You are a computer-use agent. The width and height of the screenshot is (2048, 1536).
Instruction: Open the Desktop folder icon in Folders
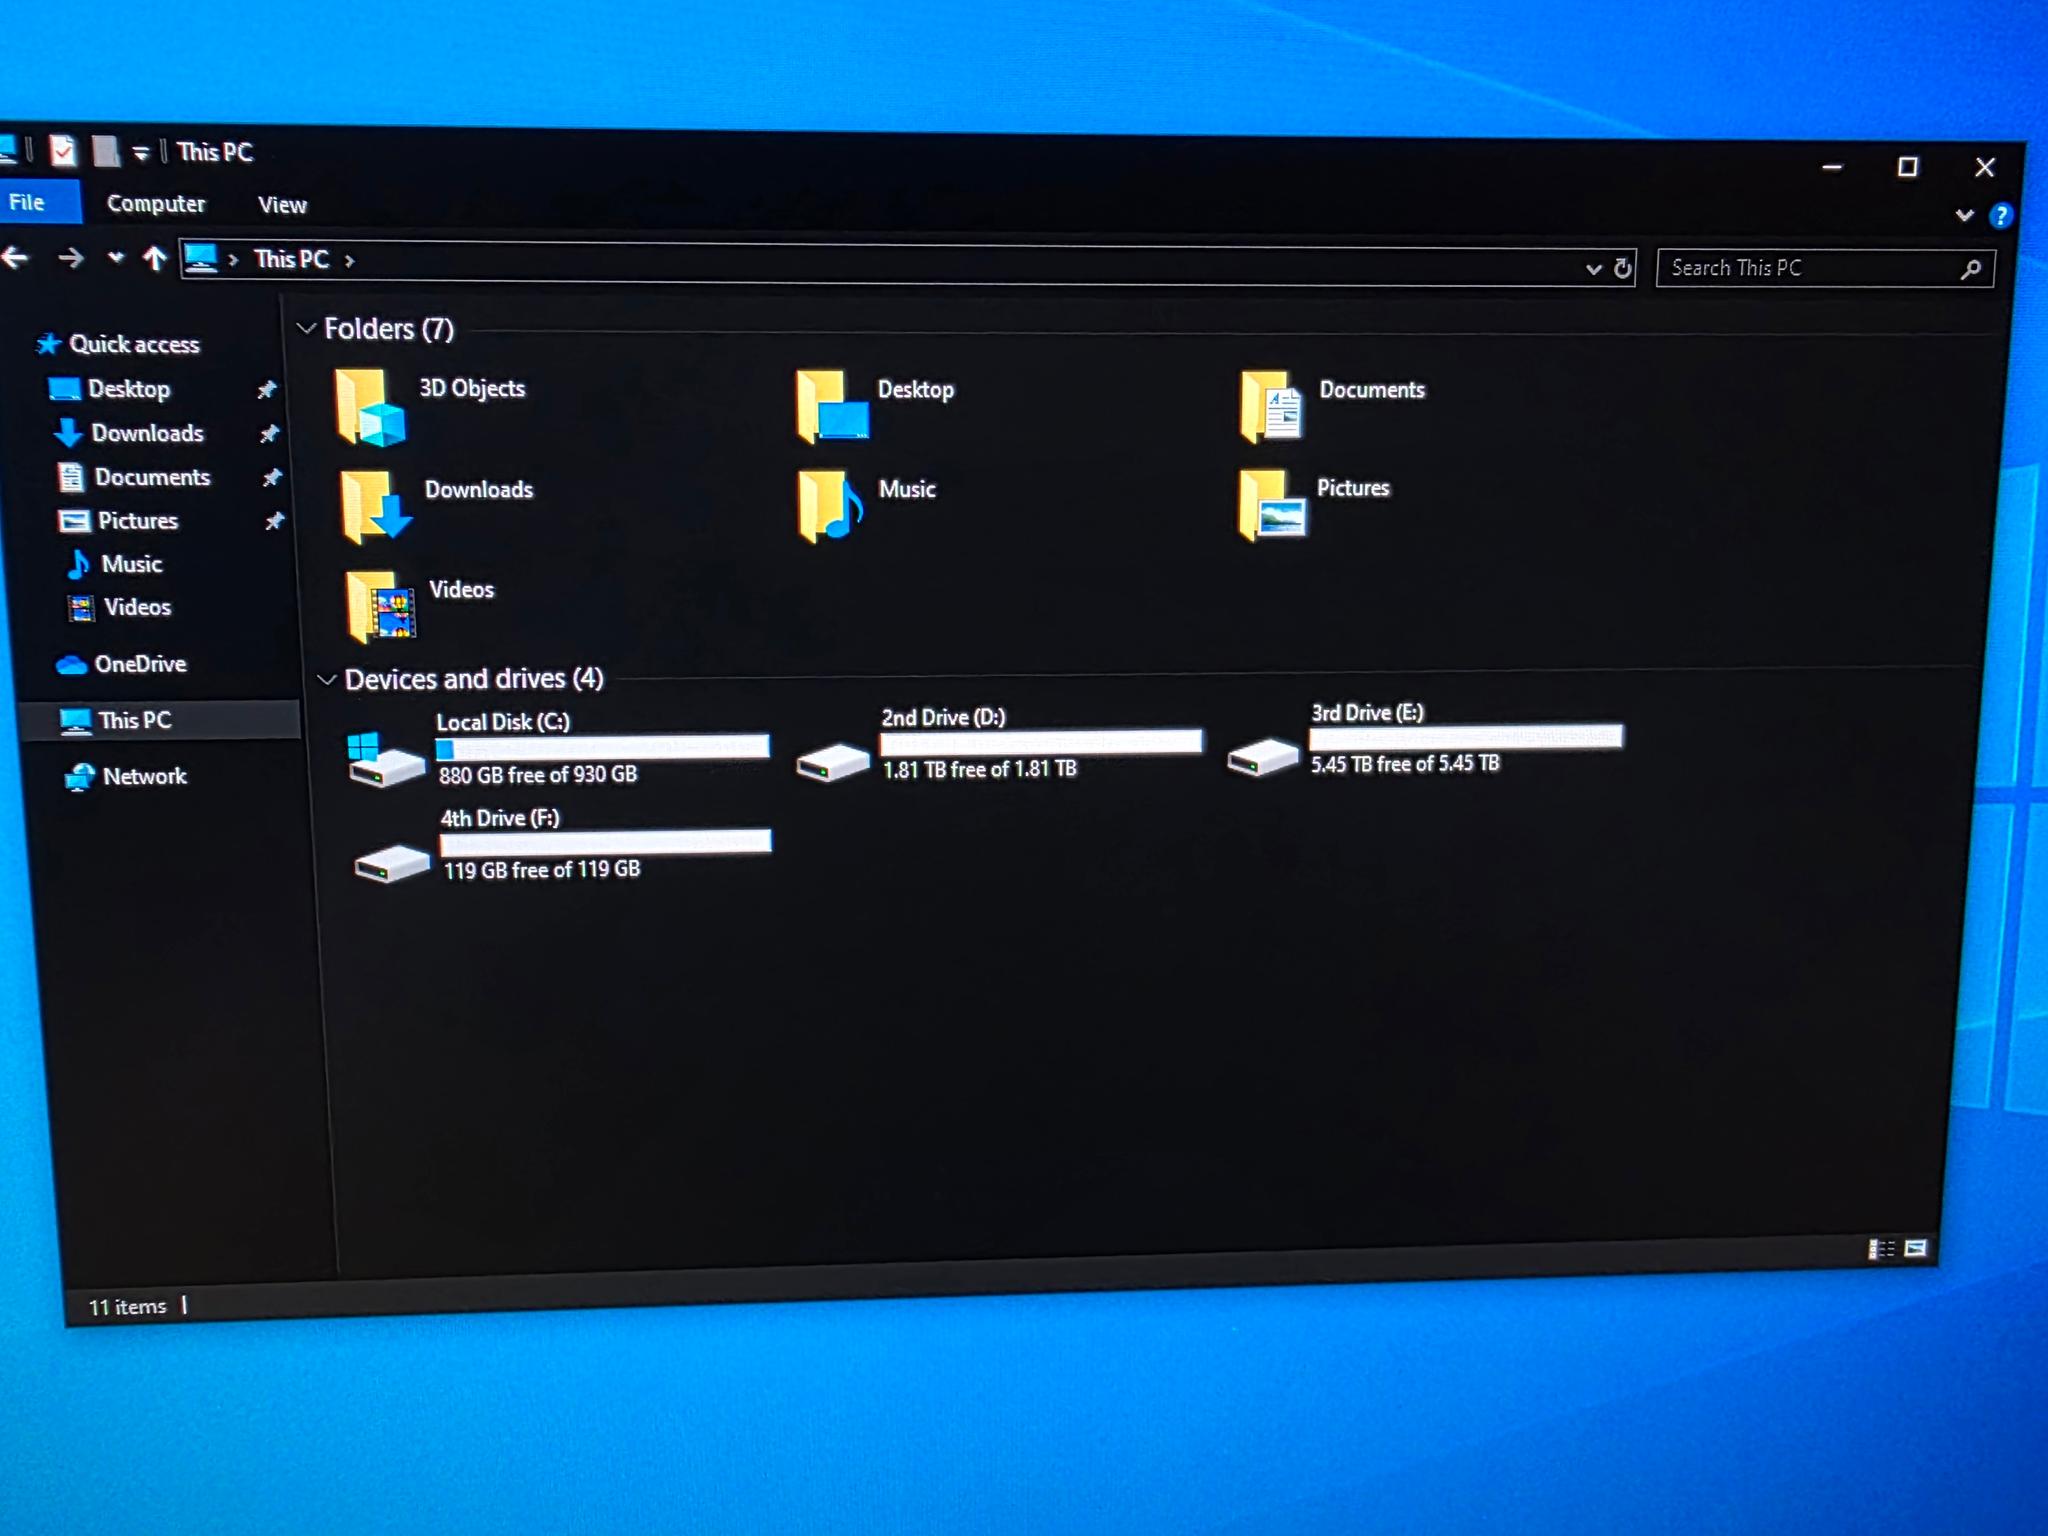pos(832,406)
